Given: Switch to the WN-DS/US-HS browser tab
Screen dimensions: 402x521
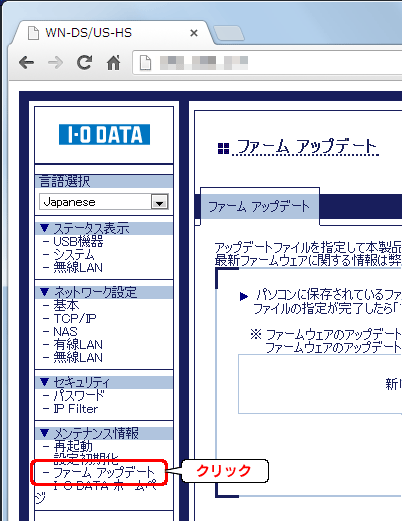Looking at the screenshot, I should (89, 33).
